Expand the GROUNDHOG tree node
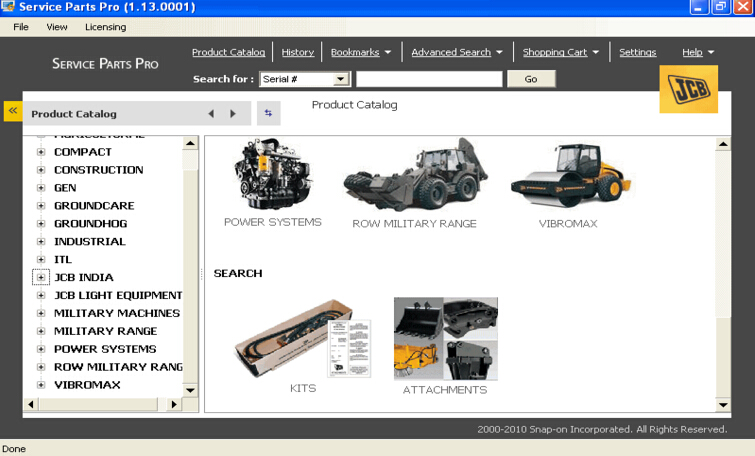 [x=41, y=224]
